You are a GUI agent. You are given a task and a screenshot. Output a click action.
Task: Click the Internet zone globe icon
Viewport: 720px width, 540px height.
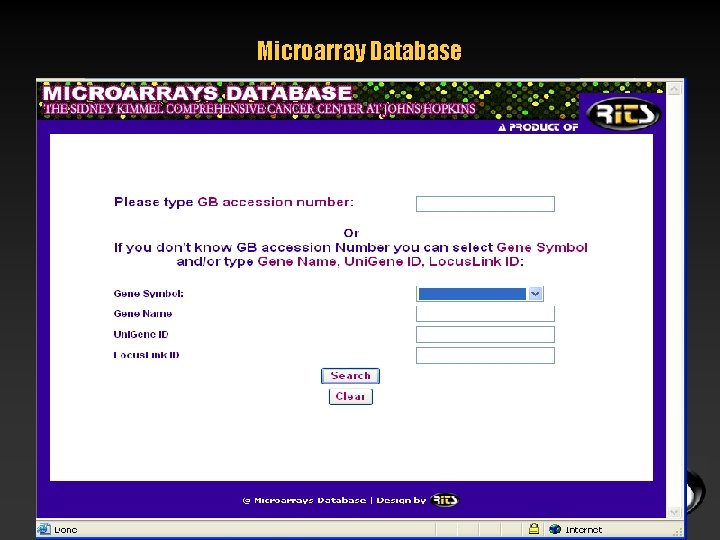tap(555, 529)
